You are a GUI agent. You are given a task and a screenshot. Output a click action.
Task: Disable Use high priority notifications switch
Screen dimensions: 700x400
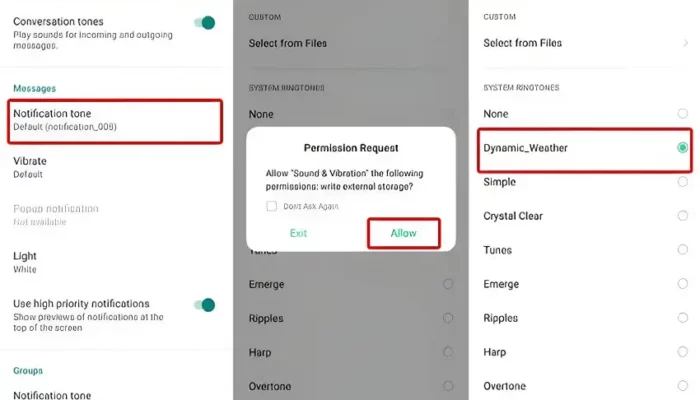tap(206, 305)
